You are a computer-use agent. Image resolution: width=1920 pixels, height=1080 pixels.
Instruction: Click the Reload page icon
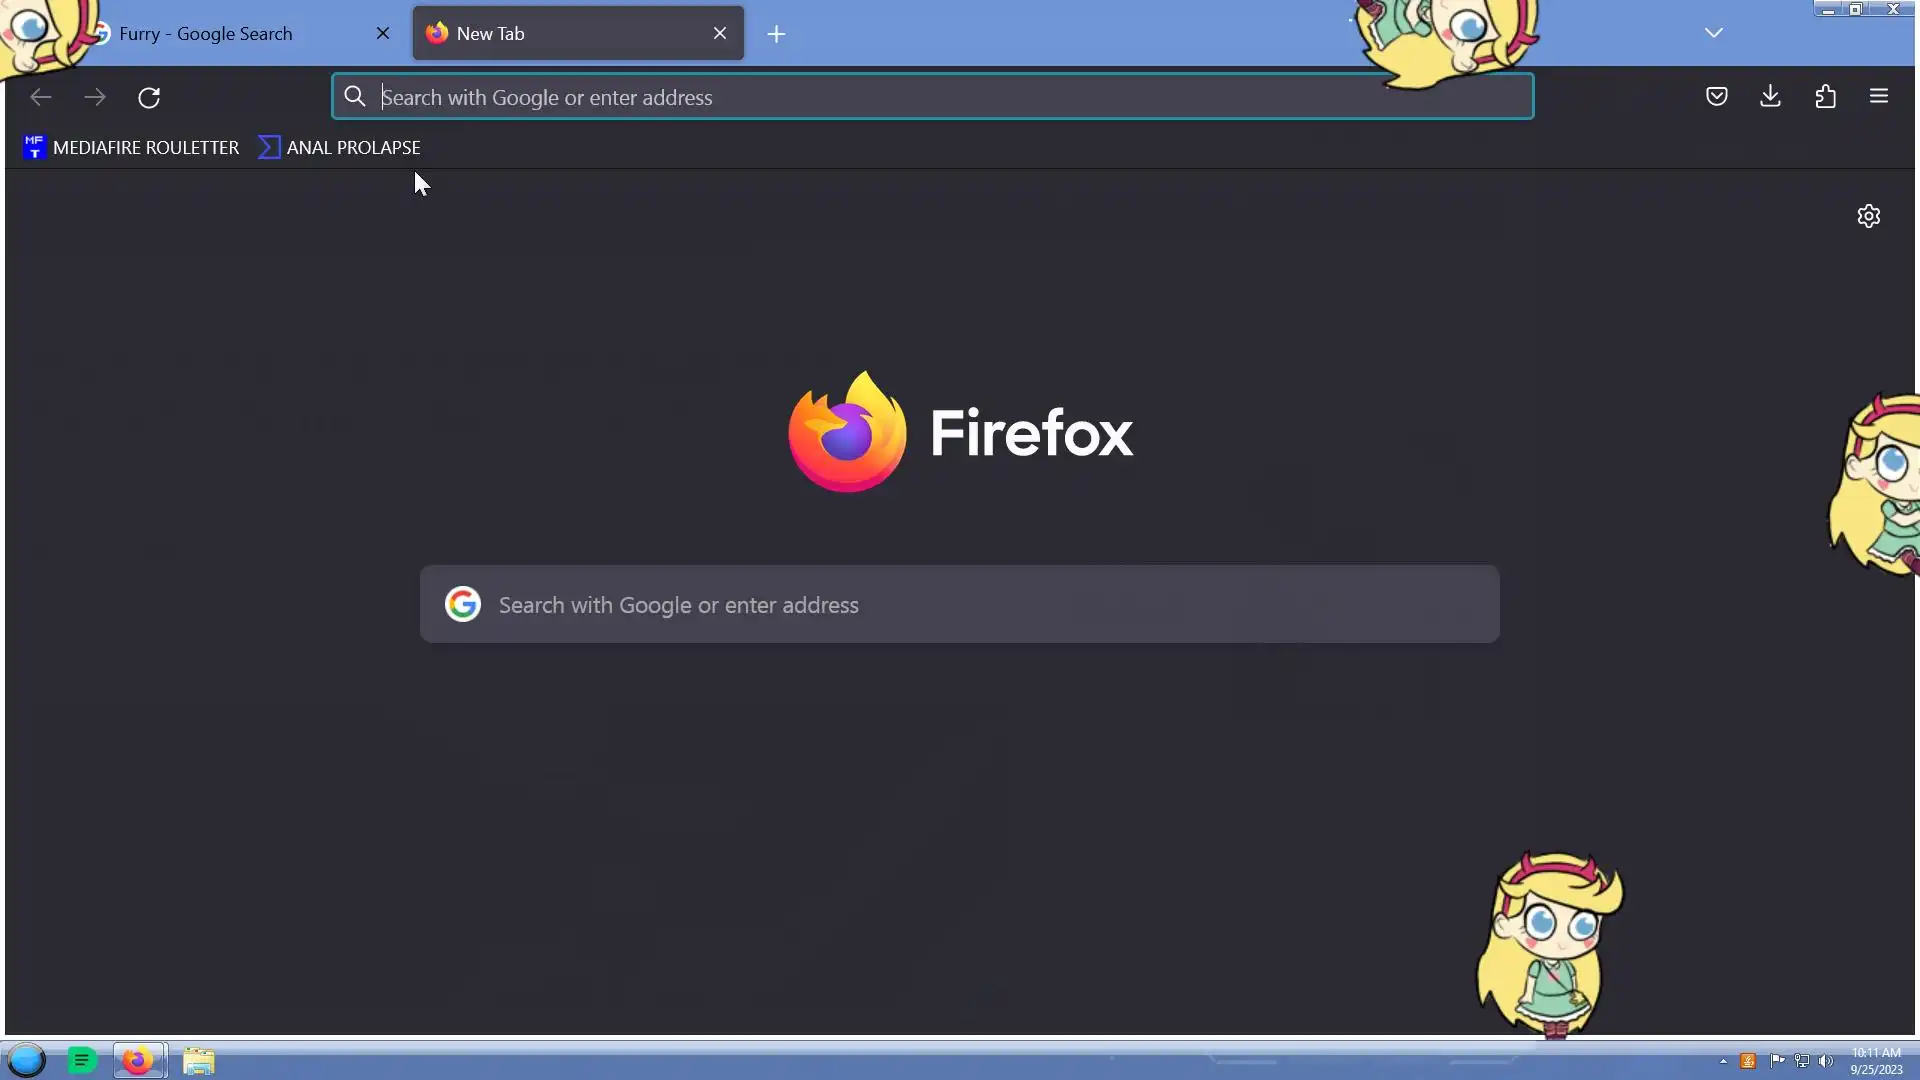[149, 97]
